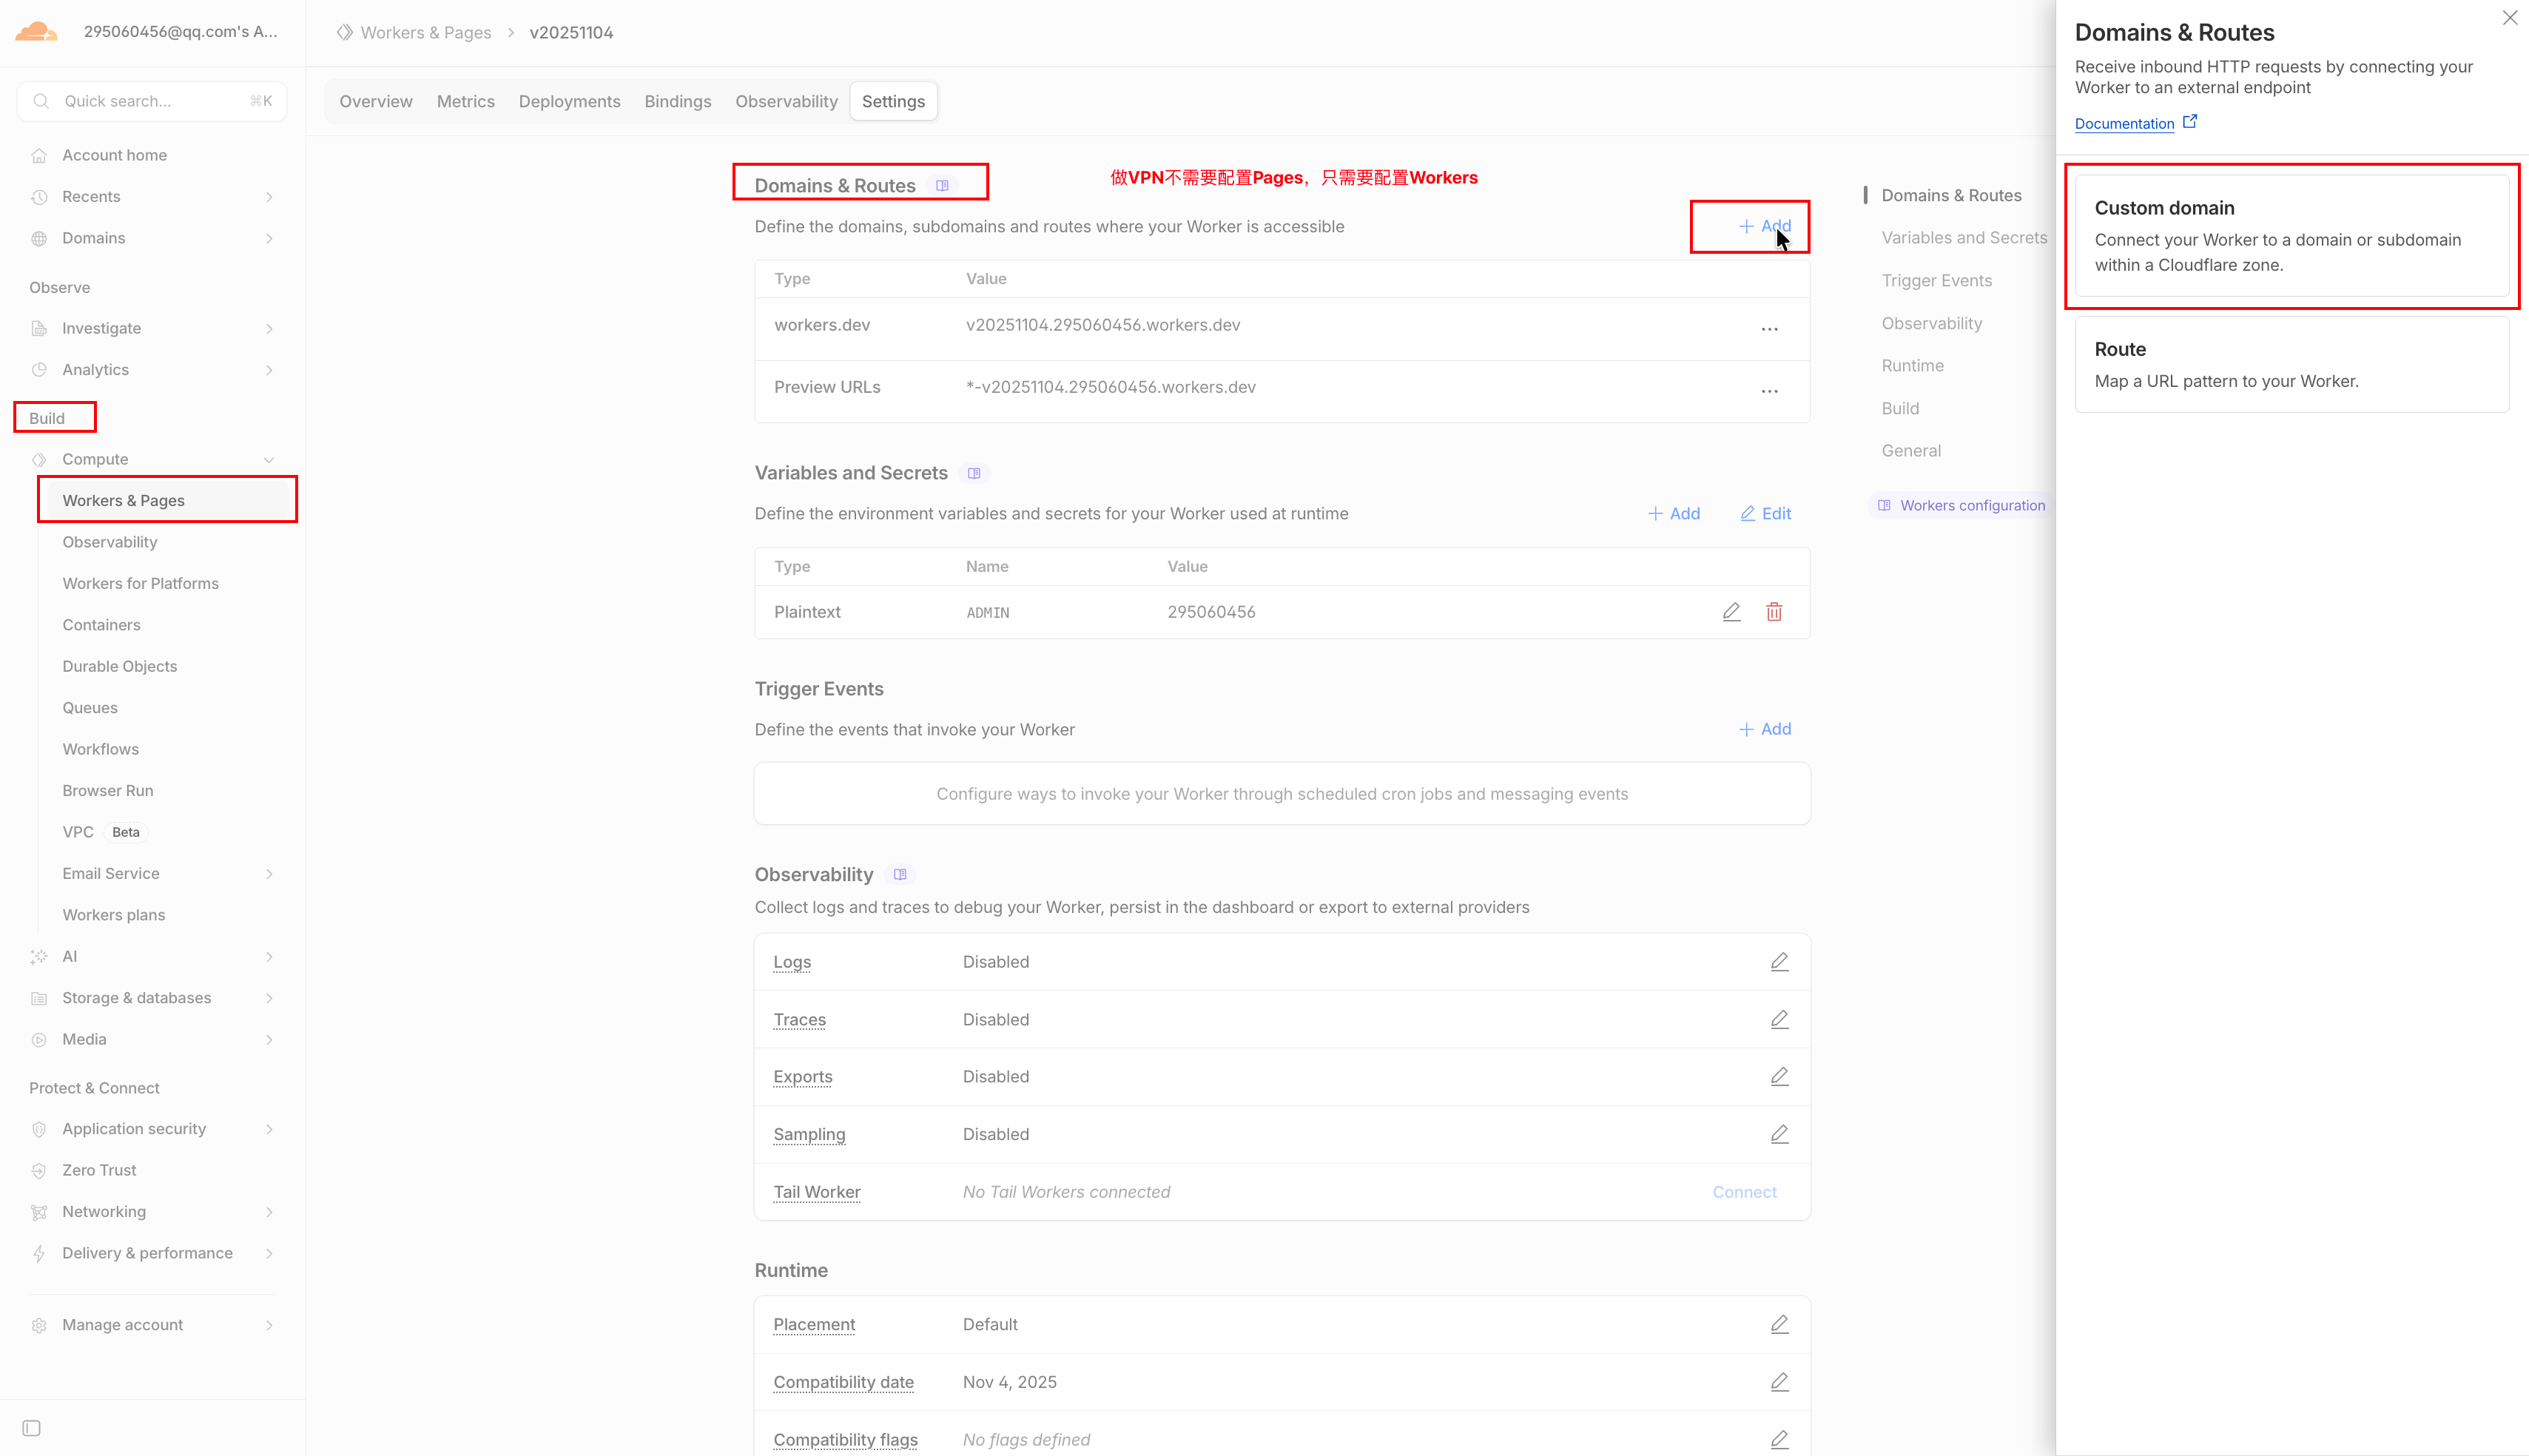Add a new trigger event
Viewport: 2529px width, 1456px height.
pos(1765,729)
